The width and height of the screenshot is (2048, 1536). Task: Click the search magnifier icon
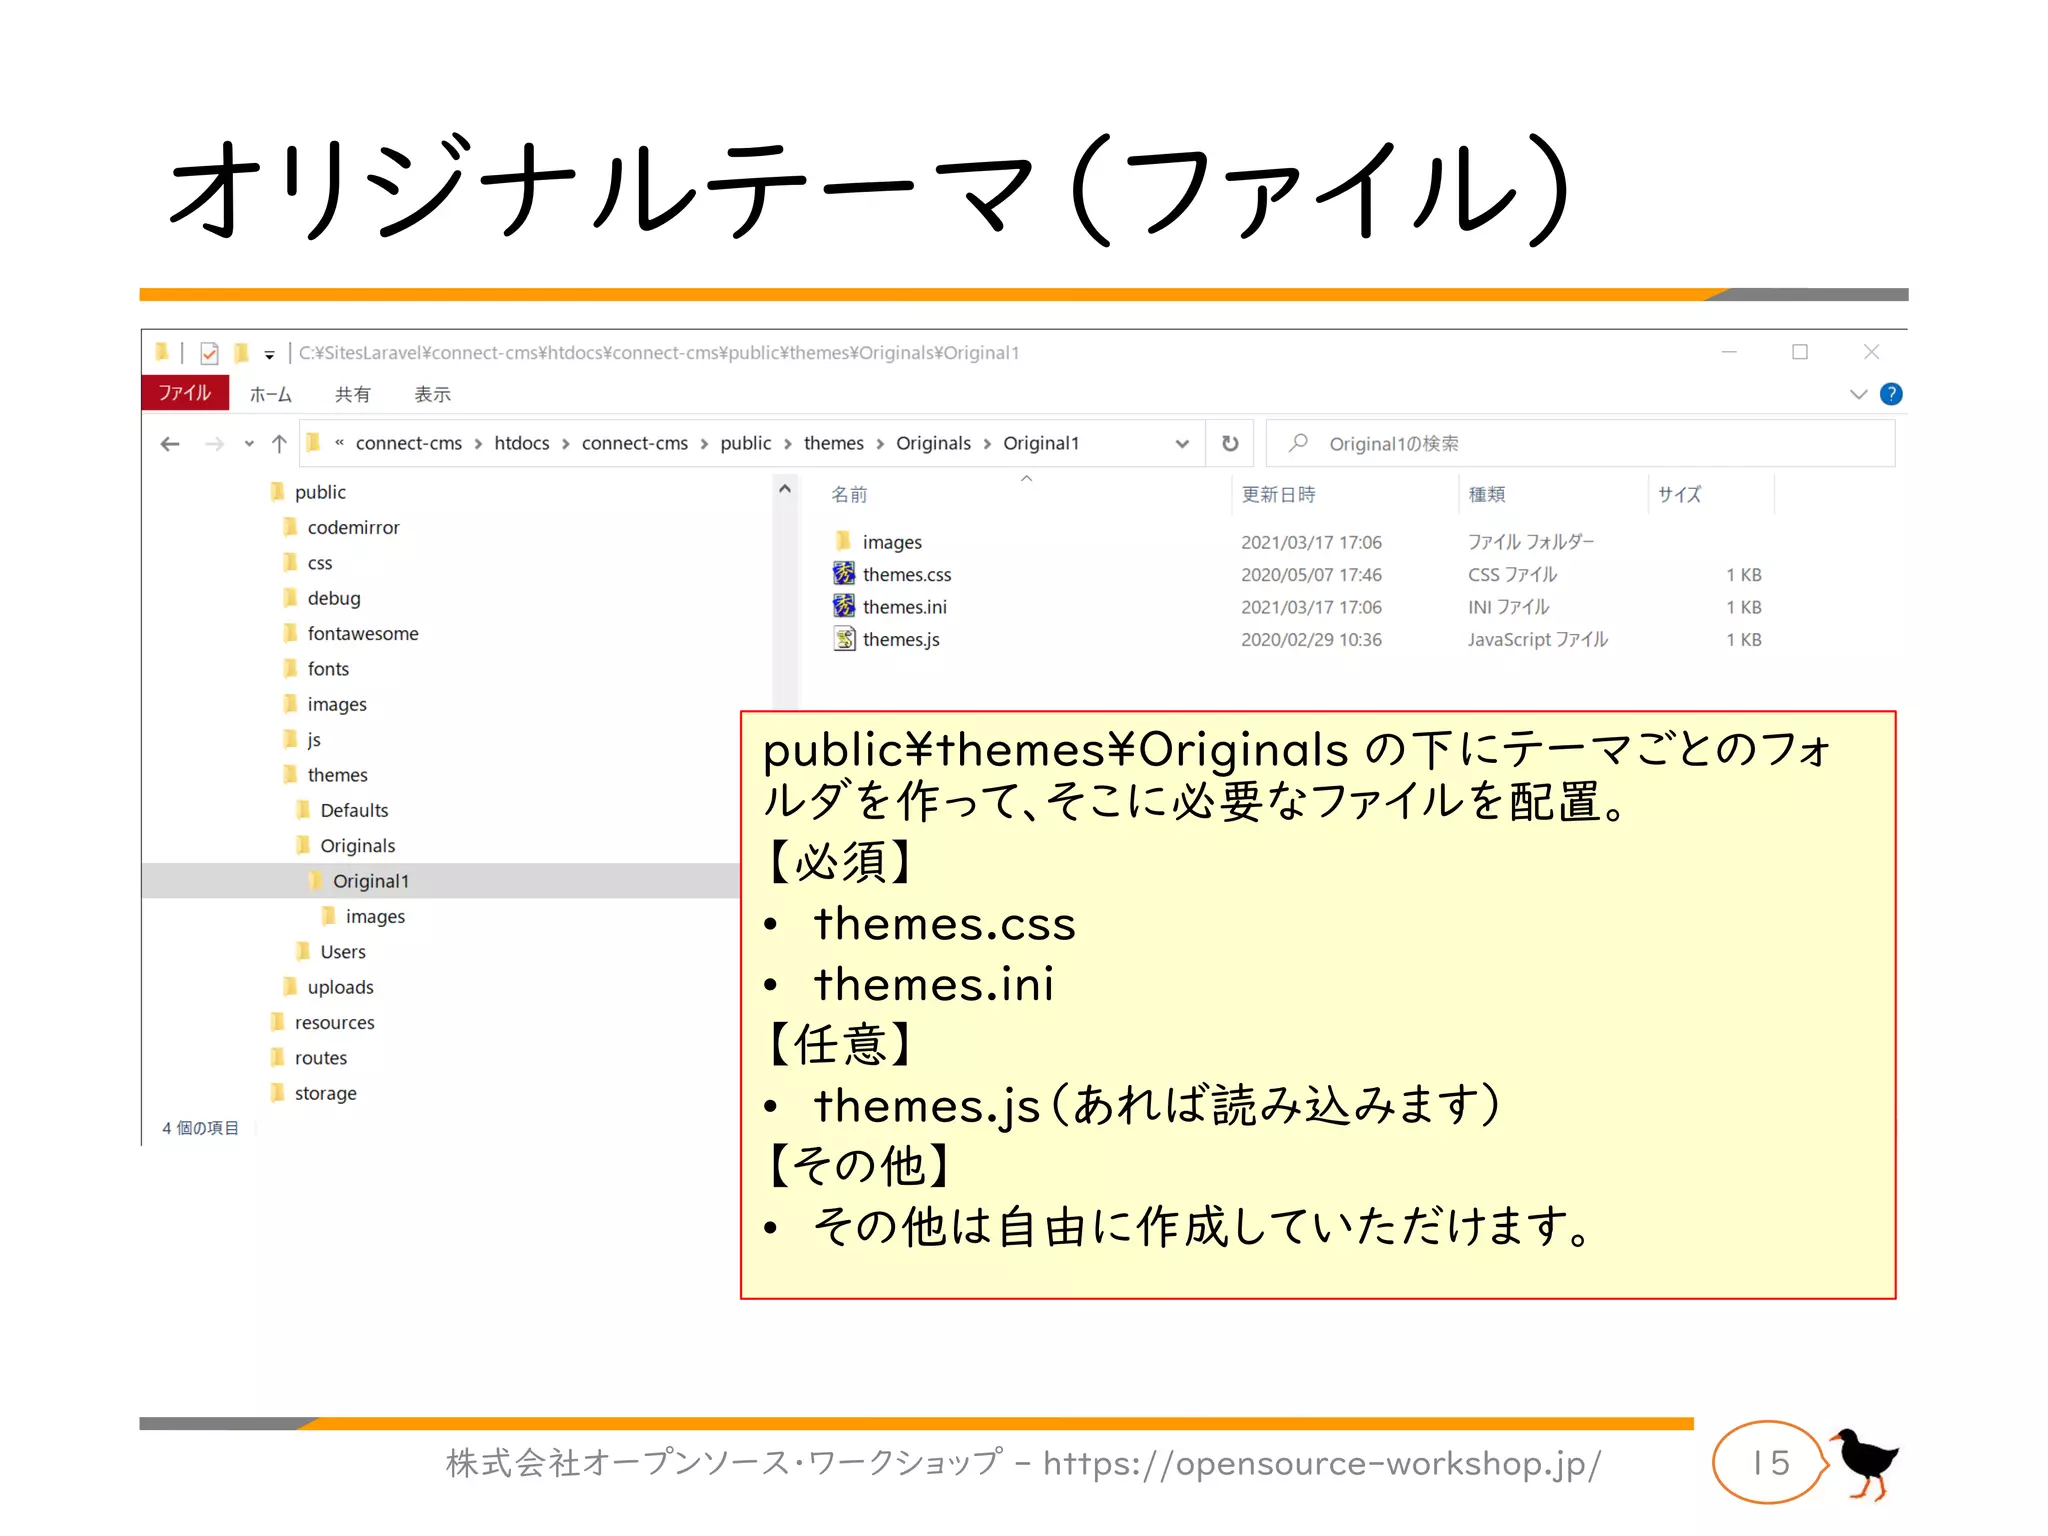tap(1298, 442)
